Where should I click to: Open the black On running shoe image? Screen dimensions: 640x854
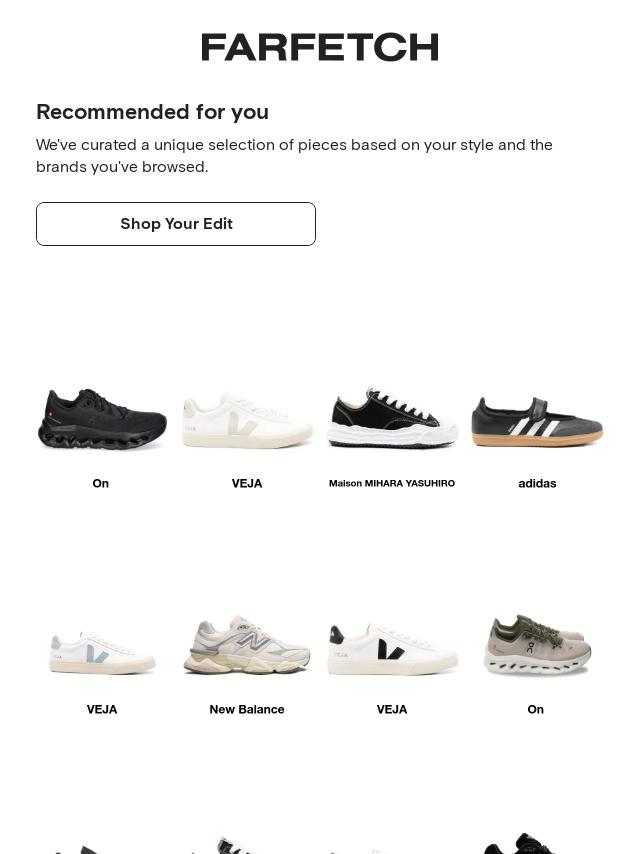tap(102, 419)
